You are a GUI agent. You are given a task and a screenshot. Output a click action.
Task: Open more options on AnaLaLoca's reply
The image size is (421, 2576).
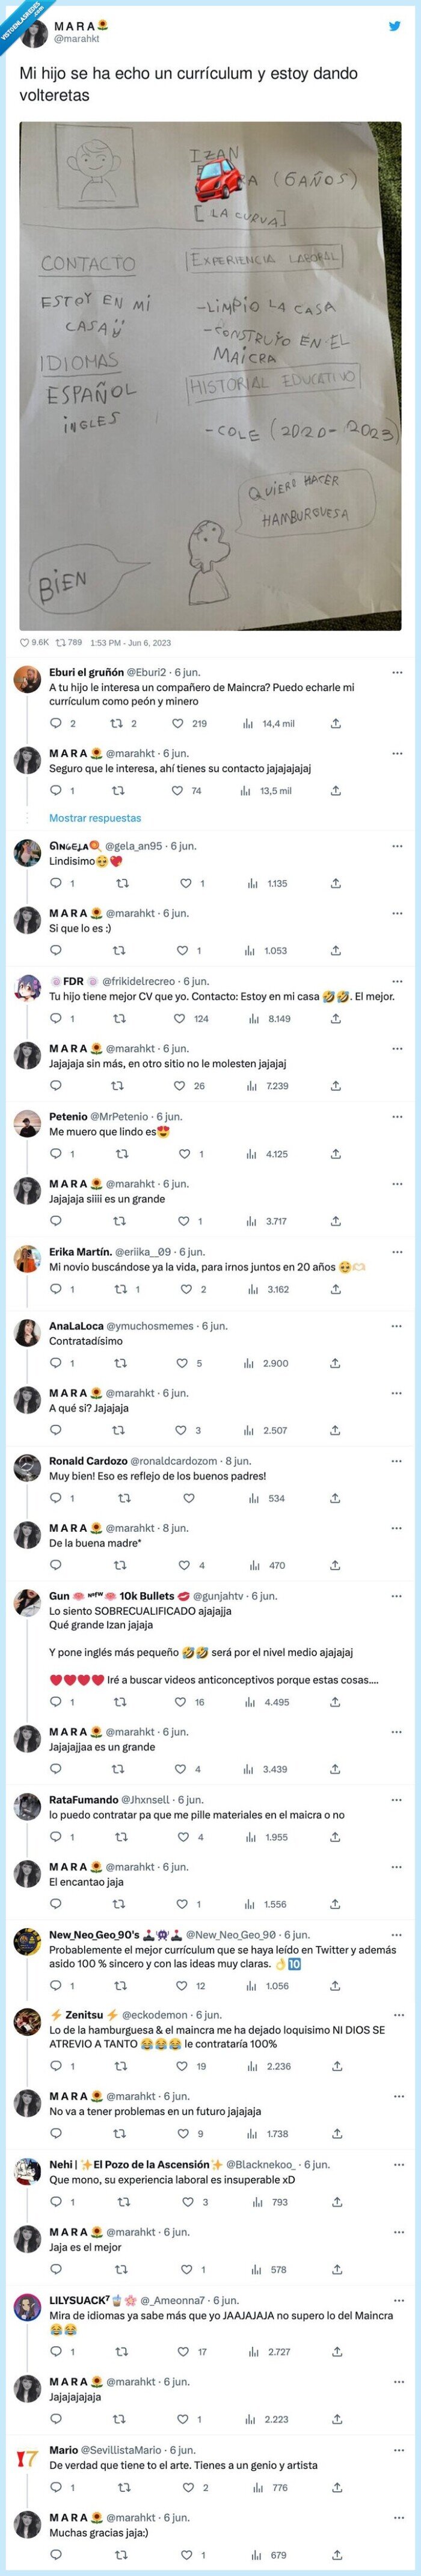point(397,1326)
